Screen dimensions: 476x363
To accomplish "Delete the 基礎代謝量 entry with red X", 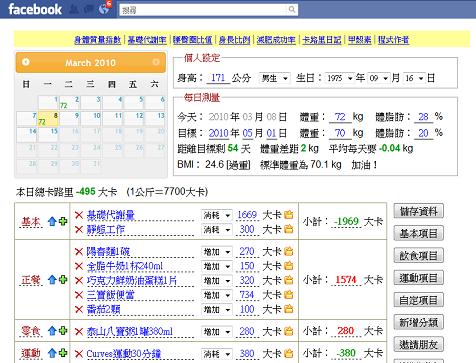I will tap(79, 215).
